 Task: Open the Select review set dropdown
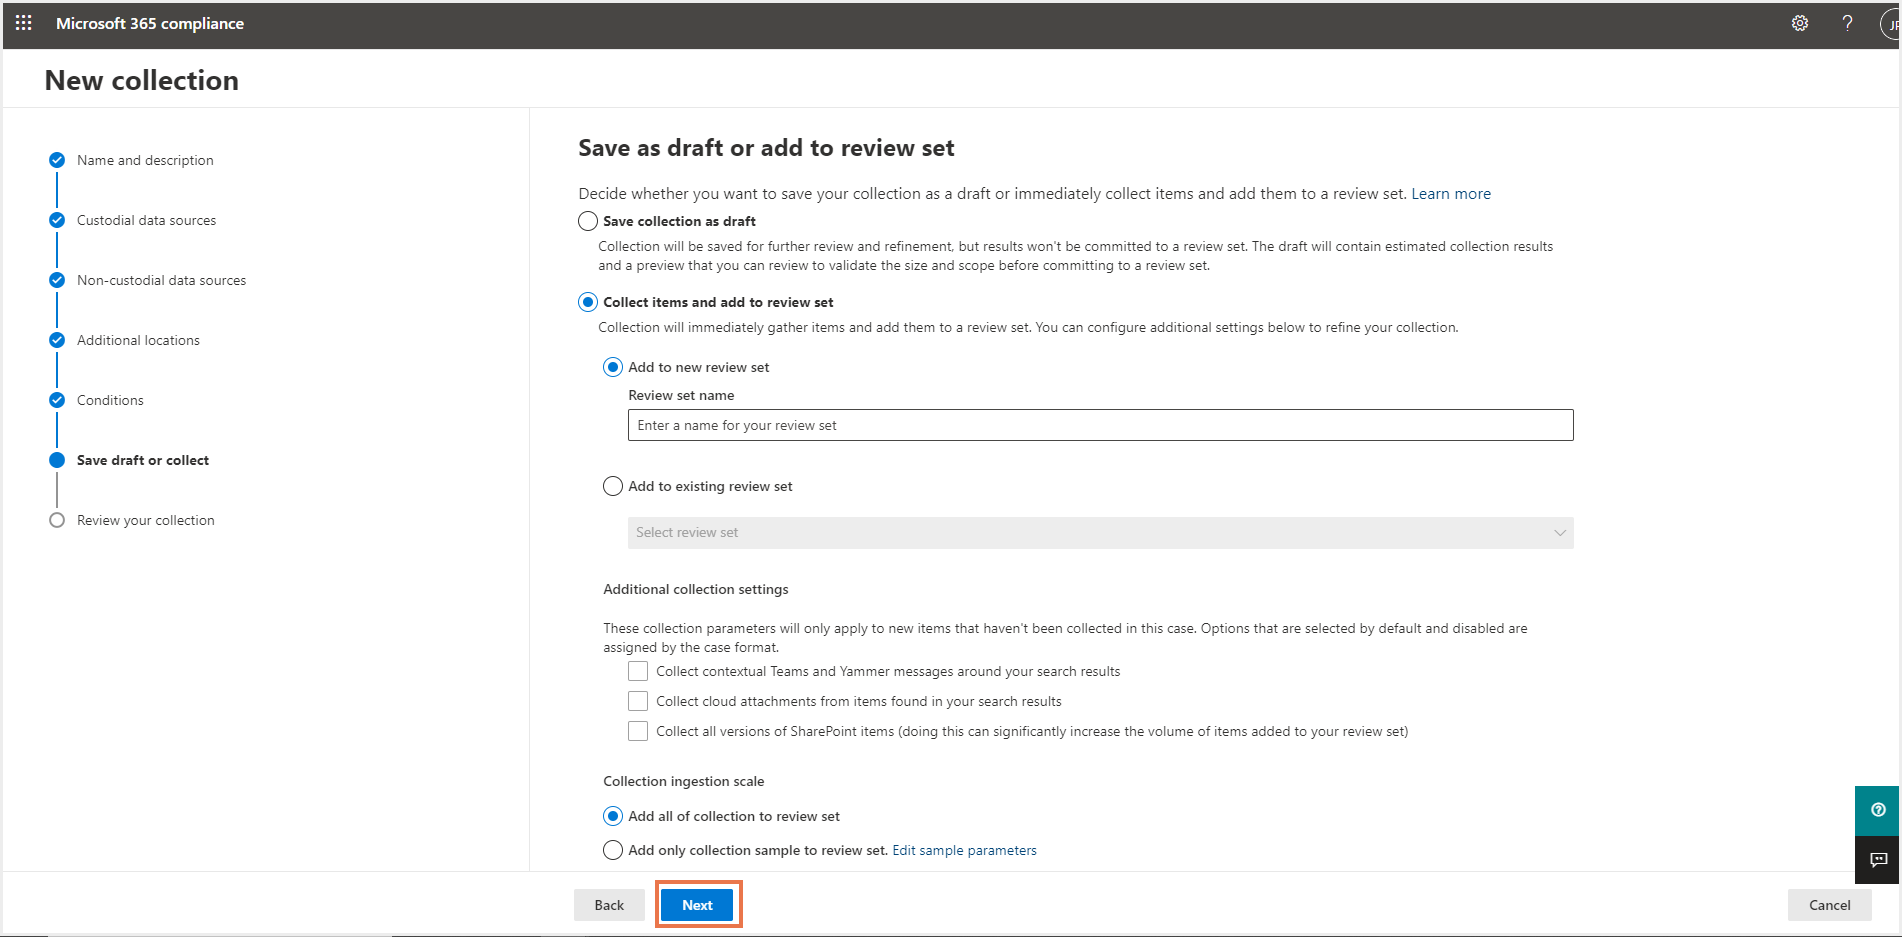click(1100, 532)
